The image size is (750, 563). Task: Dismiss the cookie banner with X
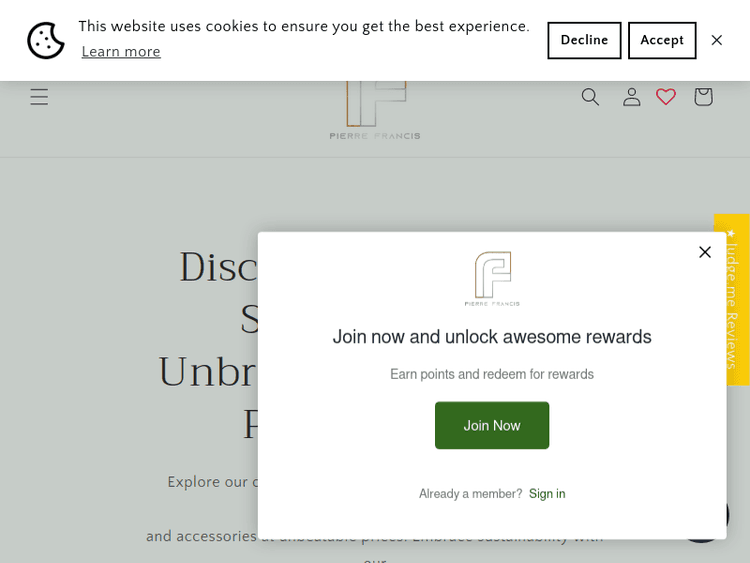tap(716, 41)
